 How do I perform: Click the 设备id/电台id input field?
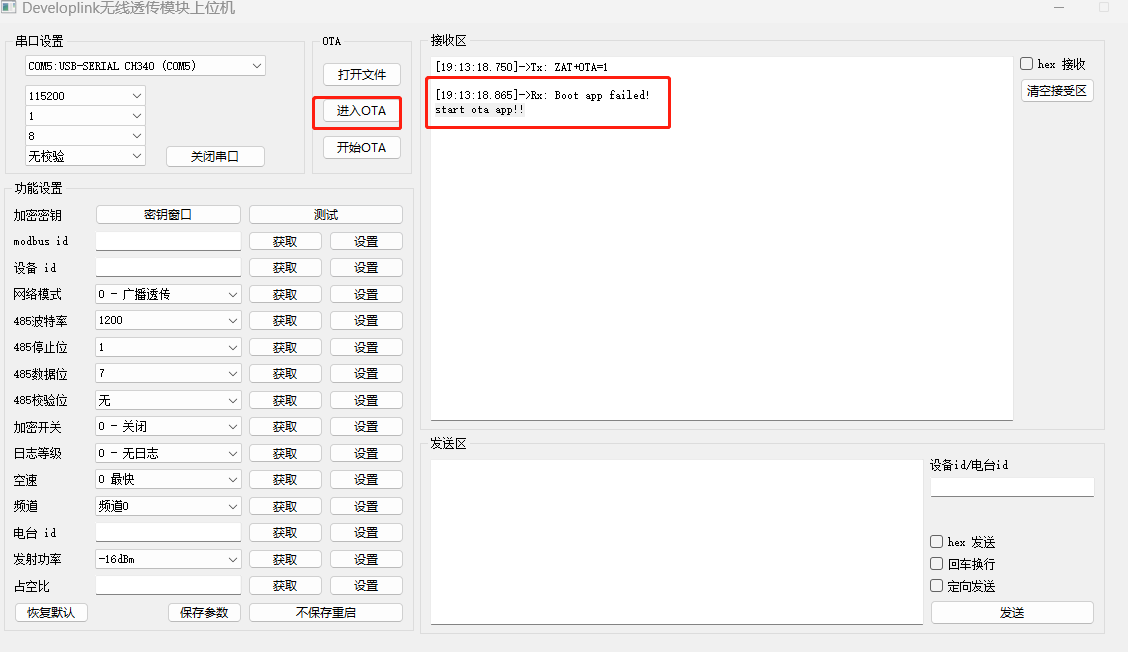click(1012, 487)
